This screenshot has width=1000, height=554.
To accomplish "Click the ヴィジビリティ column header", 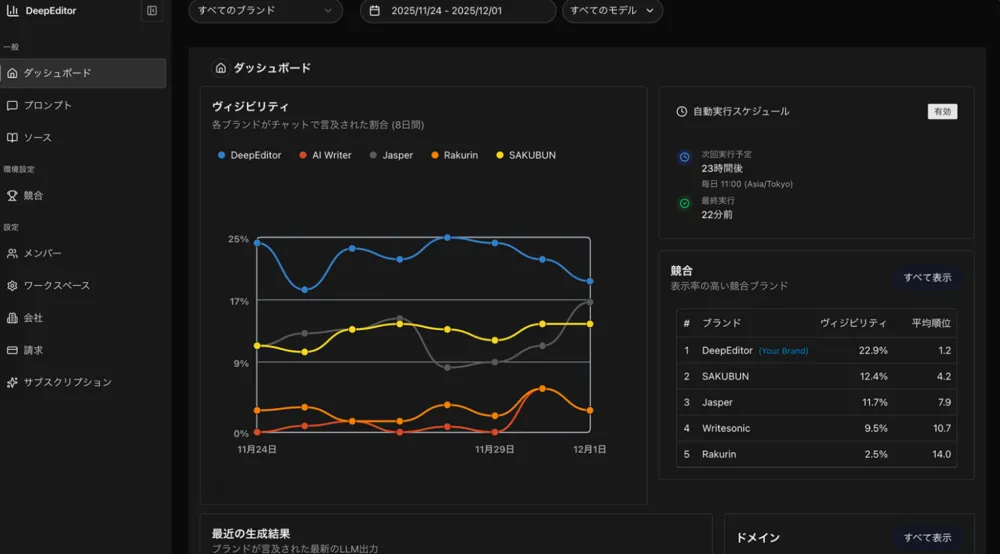I will [853, 323].
